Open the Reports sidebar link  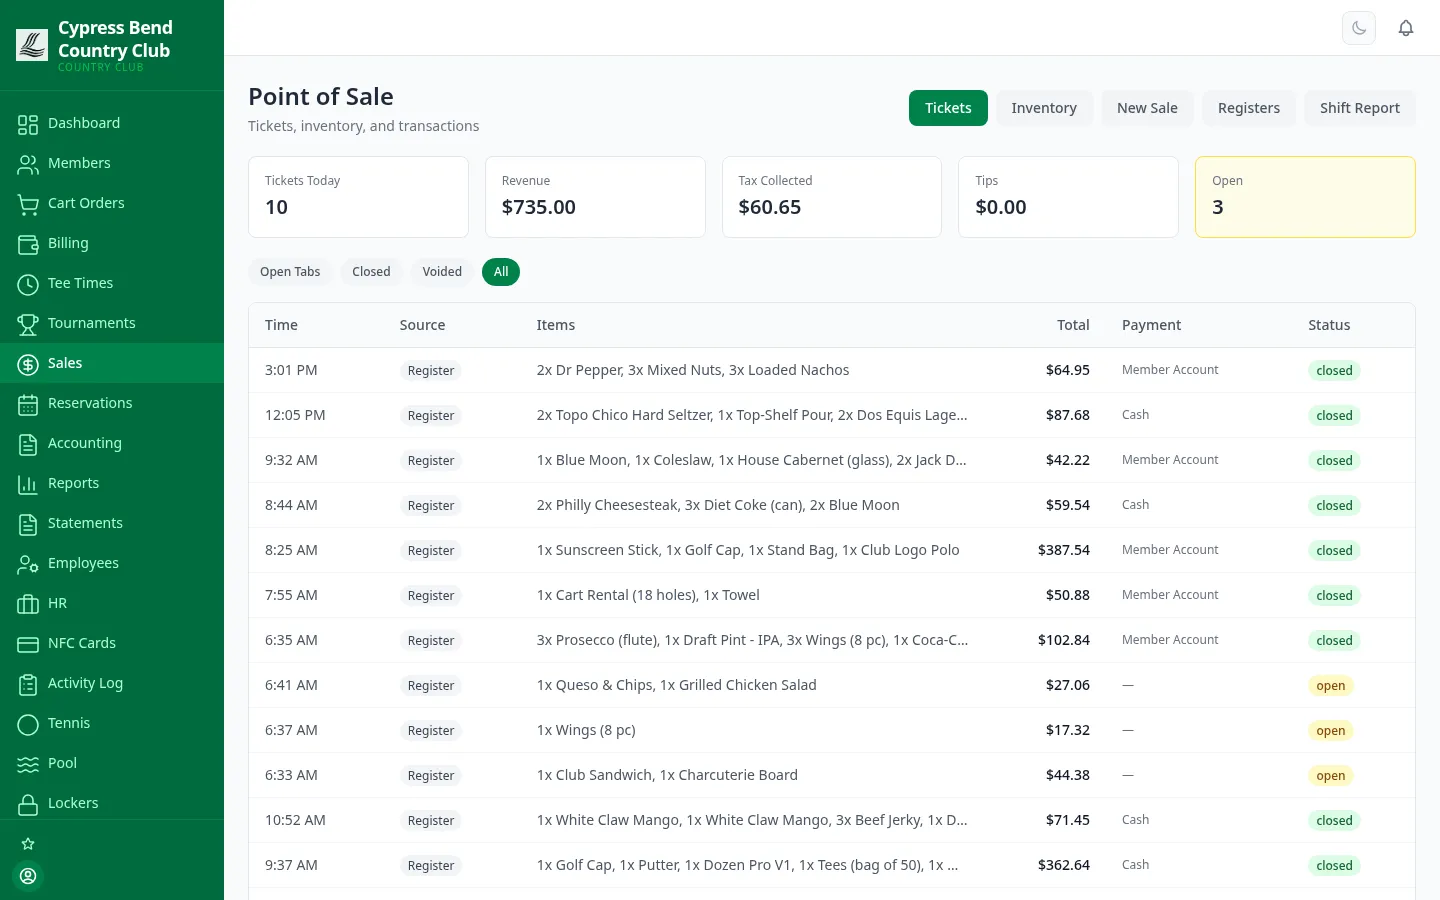(x=112, y=483)
